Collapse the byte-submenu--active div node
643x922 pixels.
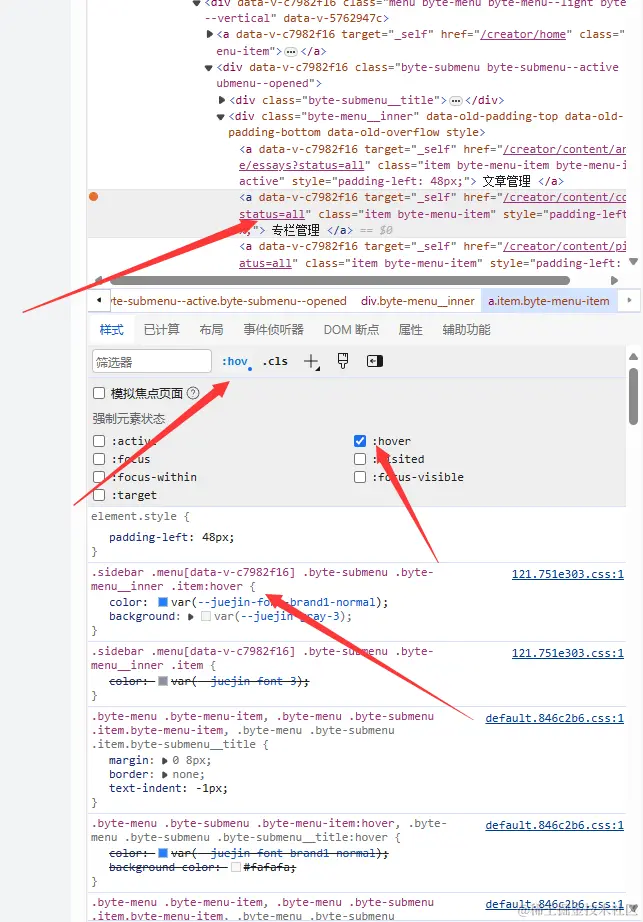pos(208,68)
